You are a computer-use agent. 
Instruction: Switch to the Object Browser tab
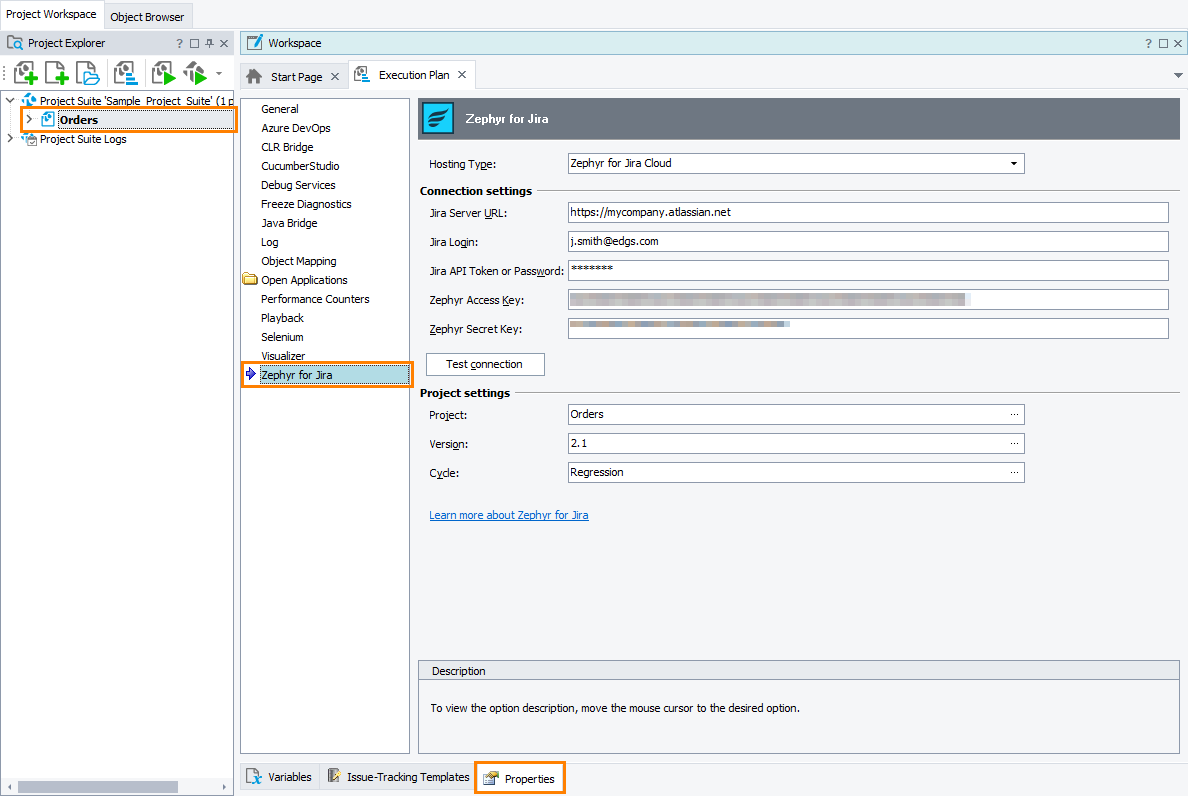click(x=147, y=16)
